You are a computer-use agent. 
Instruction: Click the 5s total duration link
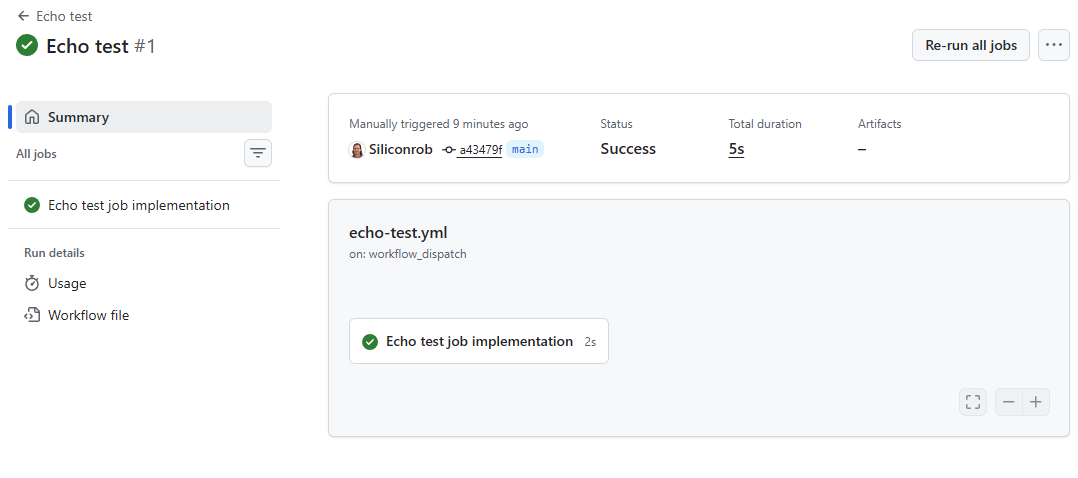coord(736,149)
